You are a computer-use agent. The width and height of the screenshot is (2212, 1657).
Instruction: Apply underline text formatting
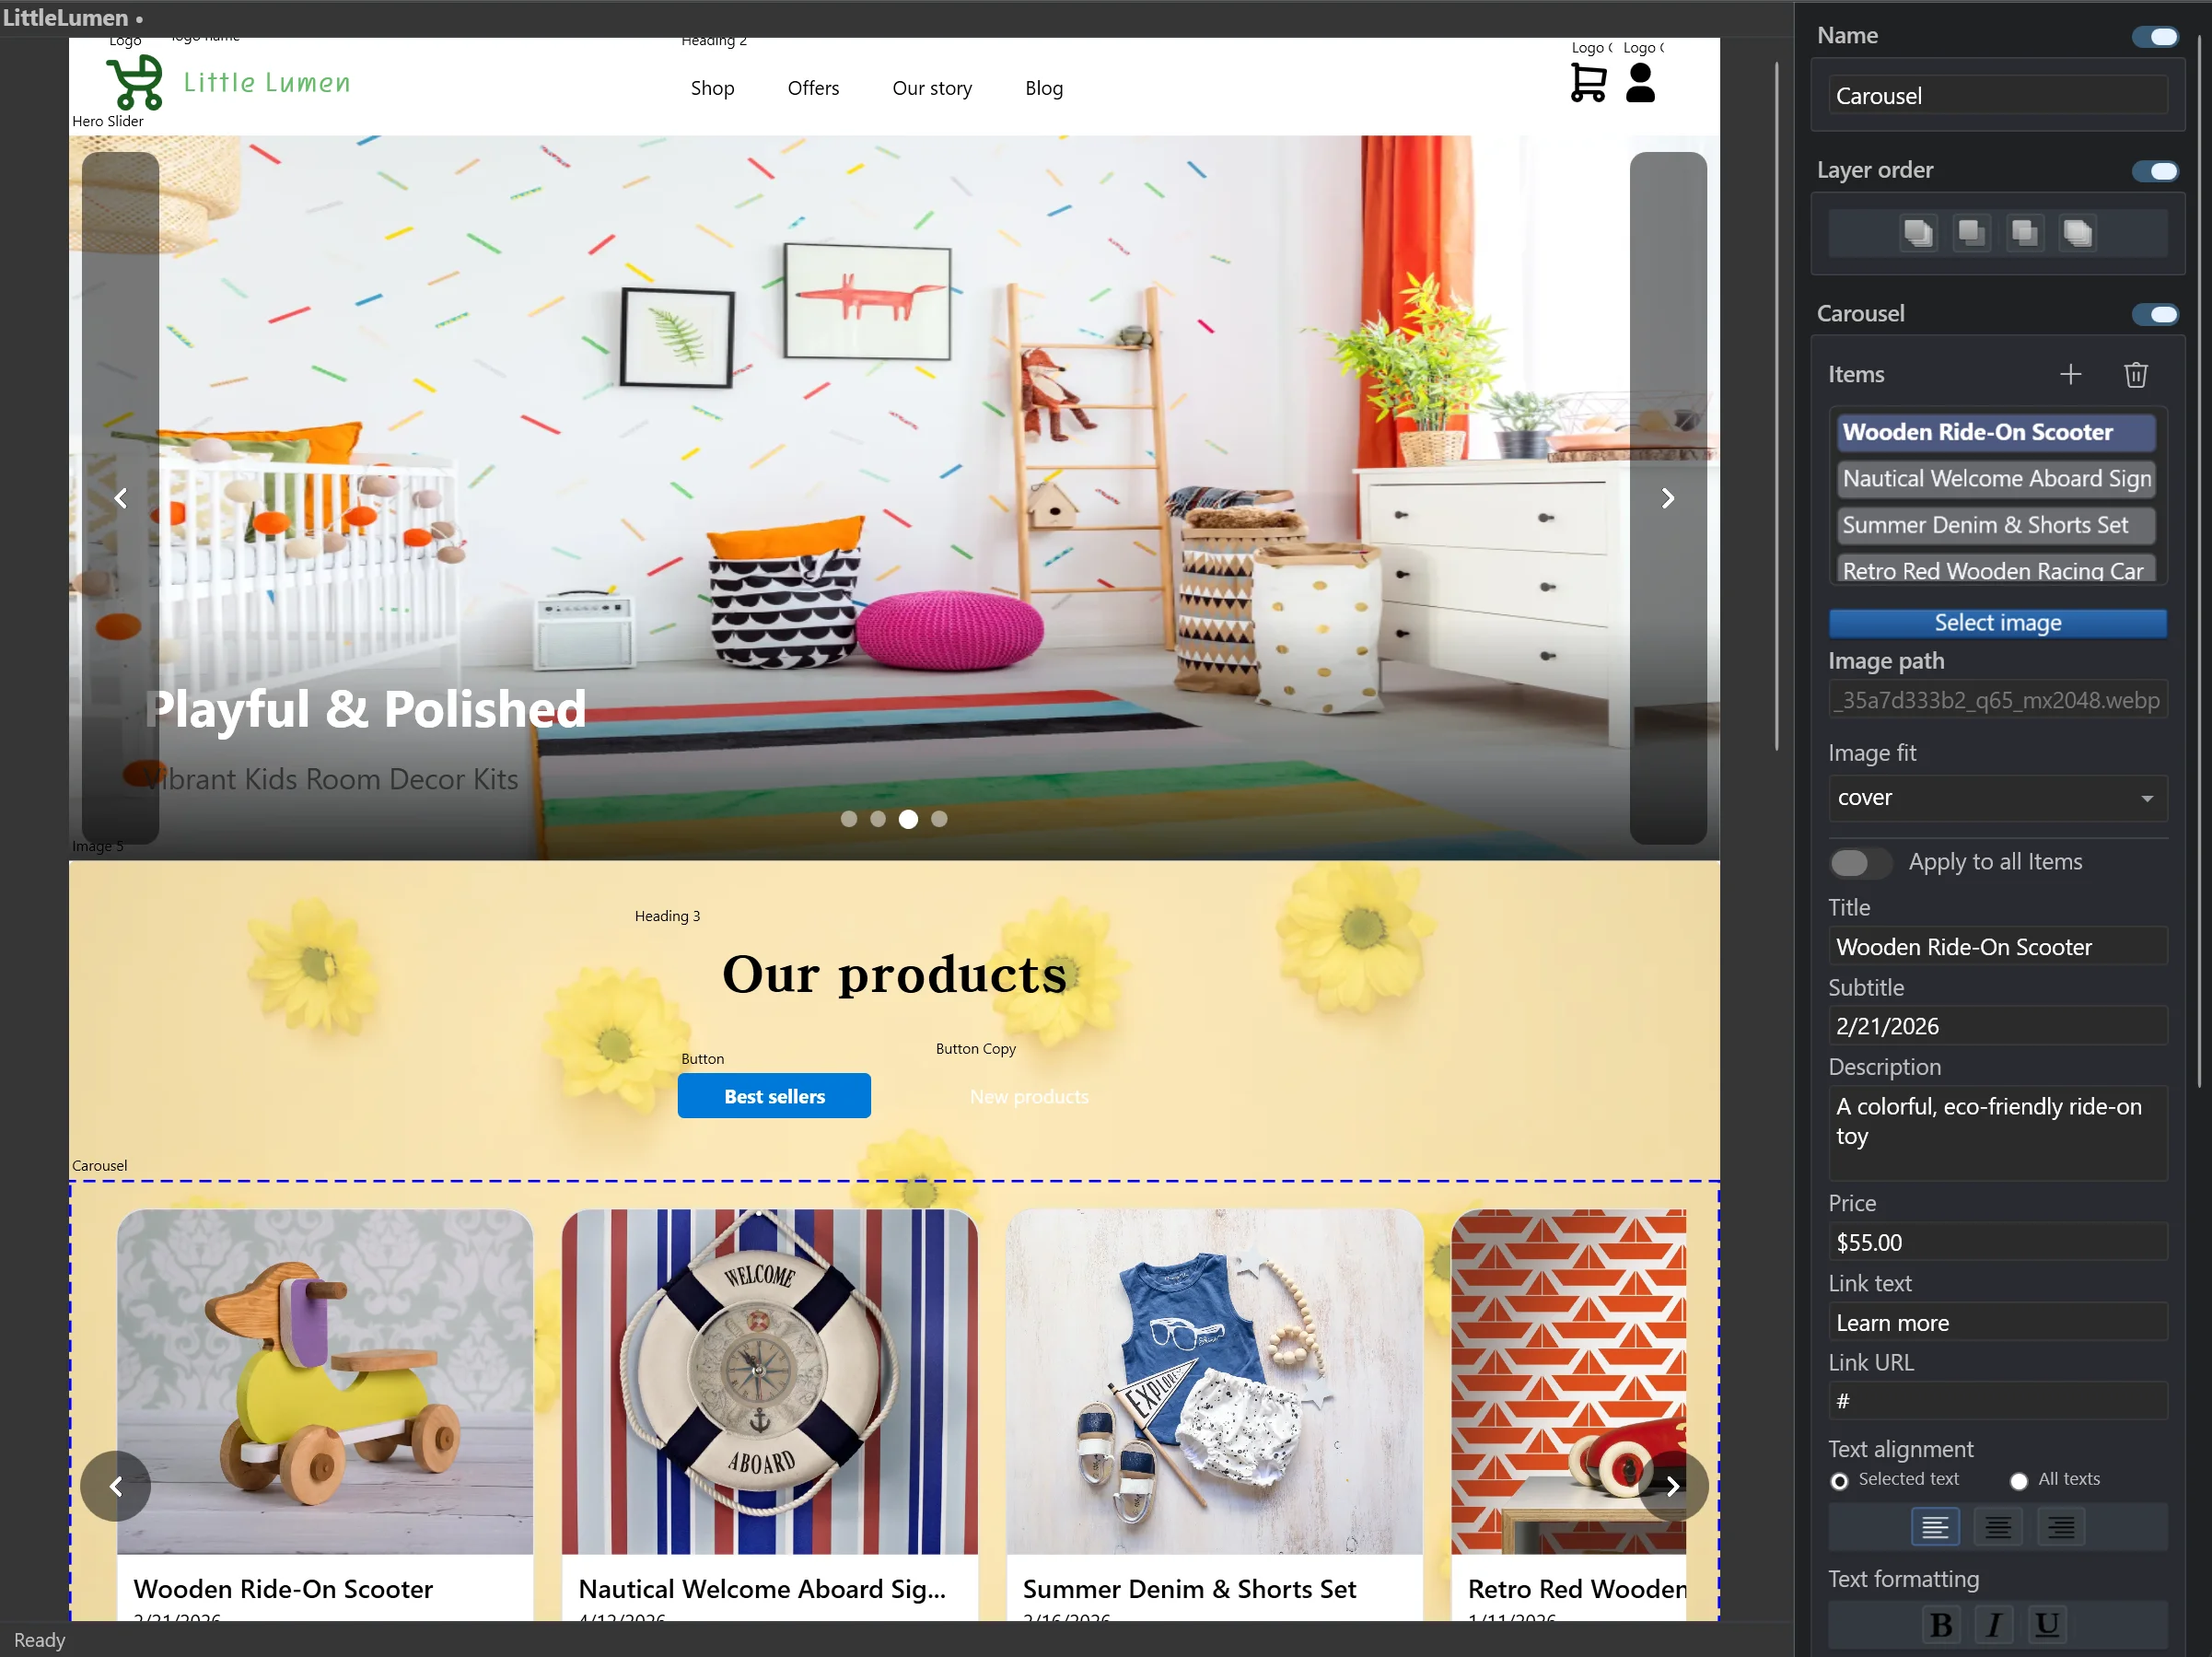[x=2047, y=1626]
